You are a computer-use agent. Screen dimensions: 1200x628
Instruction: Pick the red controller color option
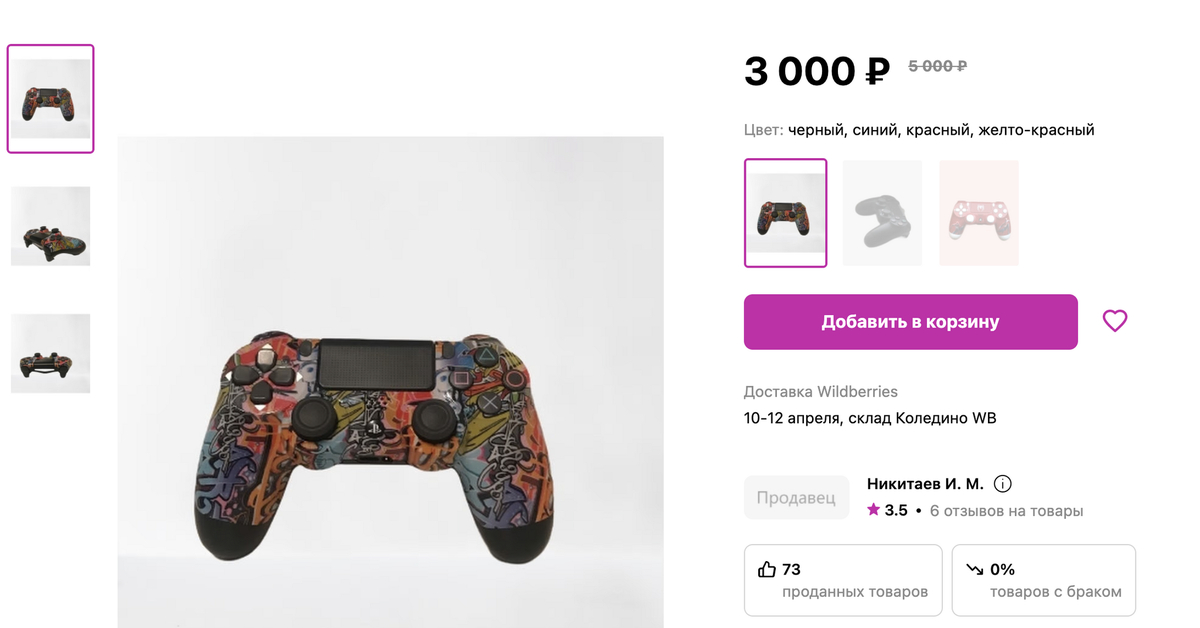[978, 213]
